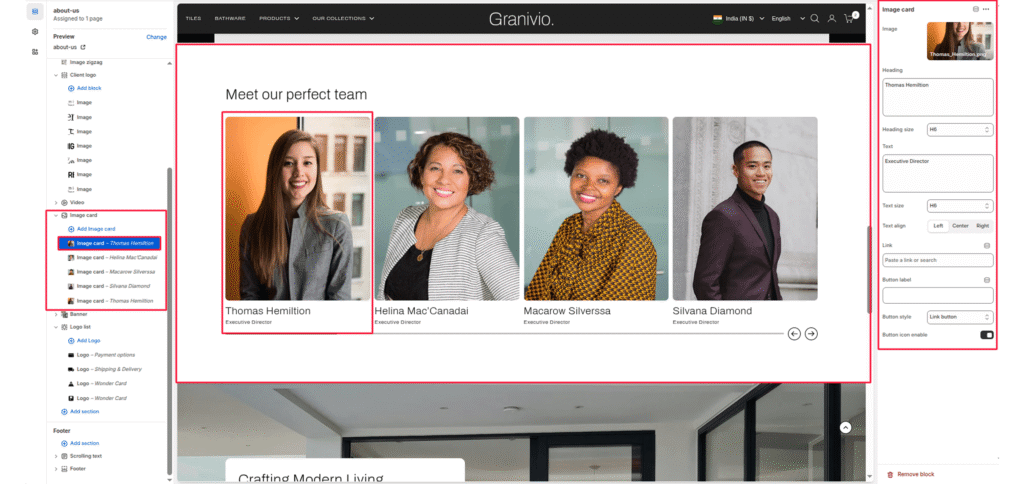The width and height of the screenshot is (1024, 484).
Task: Click the scroll-to-top circle button
Action: 845,427
